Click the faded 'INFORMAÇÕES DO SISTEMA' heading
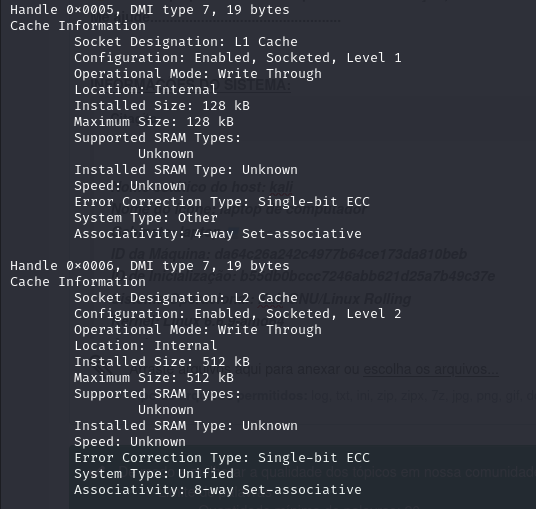The height and width of the screenshot is (509, 536). click(191, 84)
